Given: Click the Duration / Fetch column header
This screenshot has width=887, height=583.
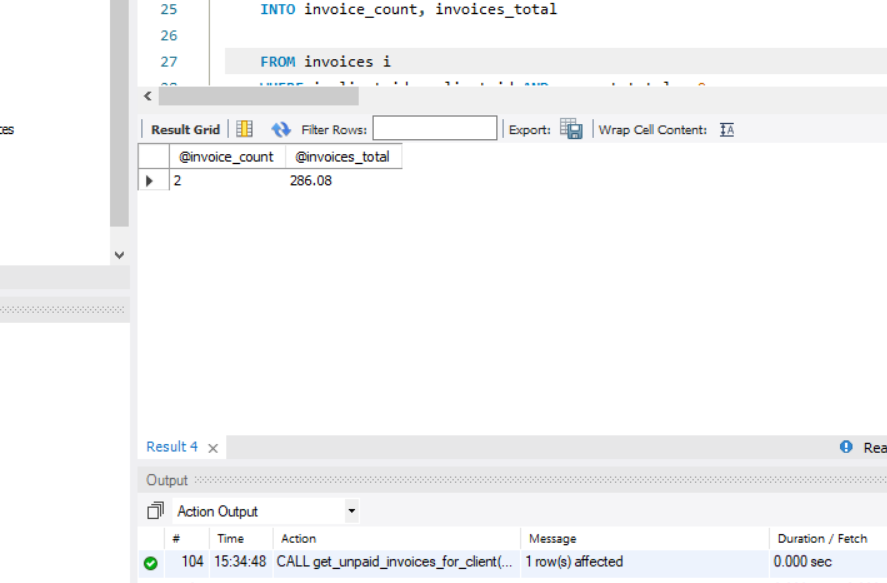Looking at the screenshot, I should [x=822, y=538].
